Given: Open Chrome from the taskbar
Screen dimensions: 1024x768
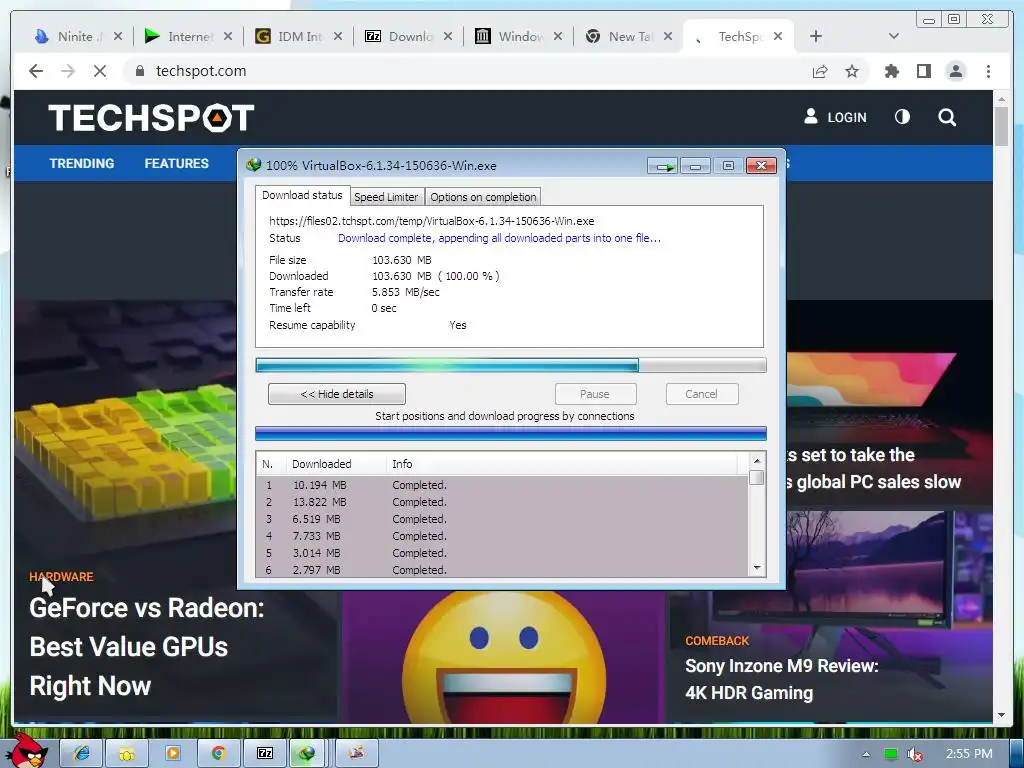Looking at the screenshot, I should [x=218, y=754].
